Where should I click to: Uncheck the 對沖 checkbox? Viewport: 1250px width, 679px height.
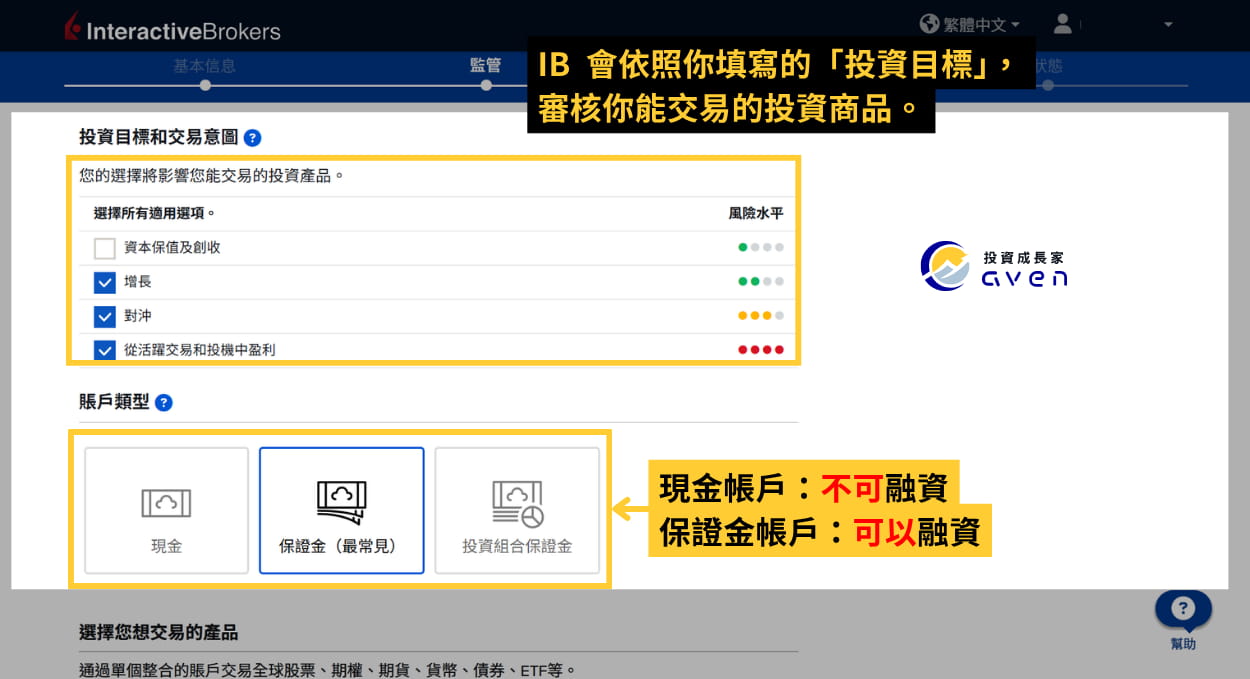coord(105,317)
